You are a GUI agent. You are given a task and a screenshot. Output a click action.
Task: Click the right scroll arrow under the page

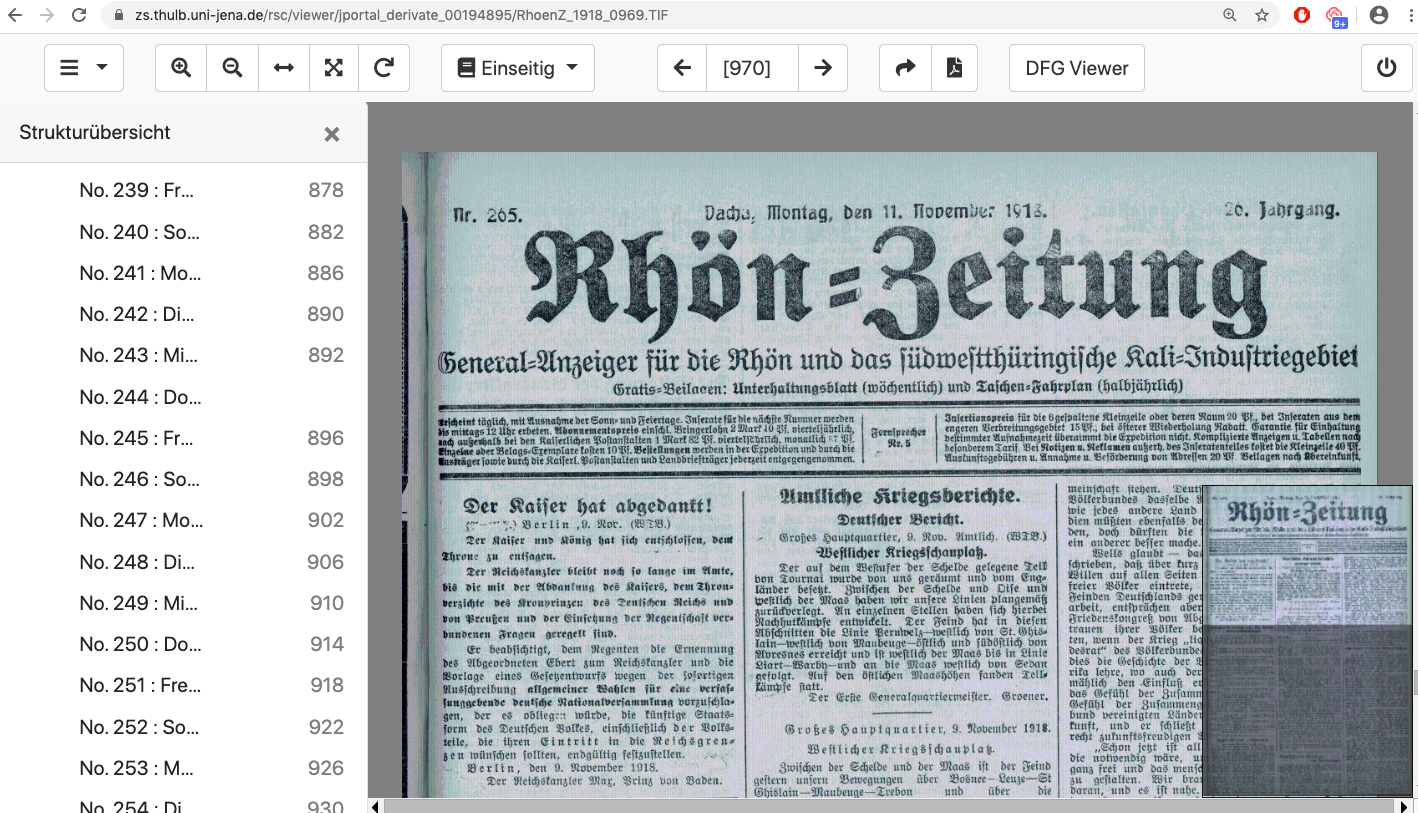click(1404, 806)
